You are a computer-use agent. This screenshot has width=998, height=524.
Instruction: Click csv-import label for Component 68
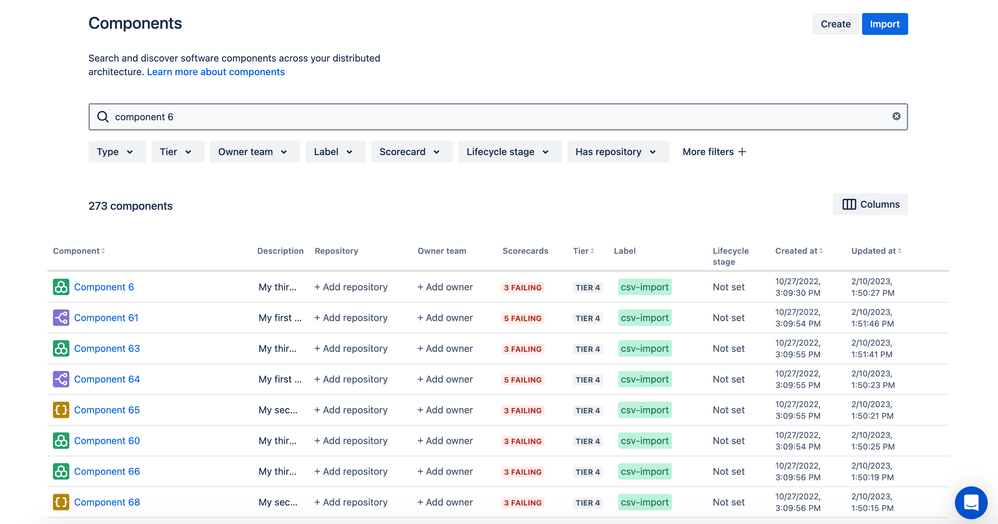click(645, 502)
